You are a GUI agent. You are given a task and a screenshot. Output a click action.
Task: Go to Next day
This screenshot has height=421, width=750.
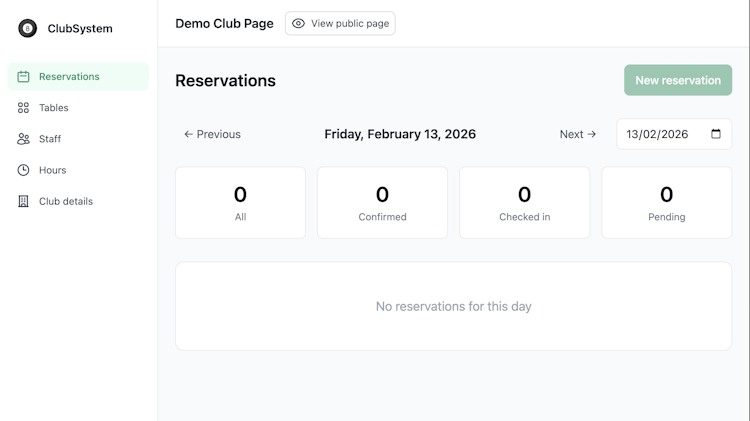point(578,134)
